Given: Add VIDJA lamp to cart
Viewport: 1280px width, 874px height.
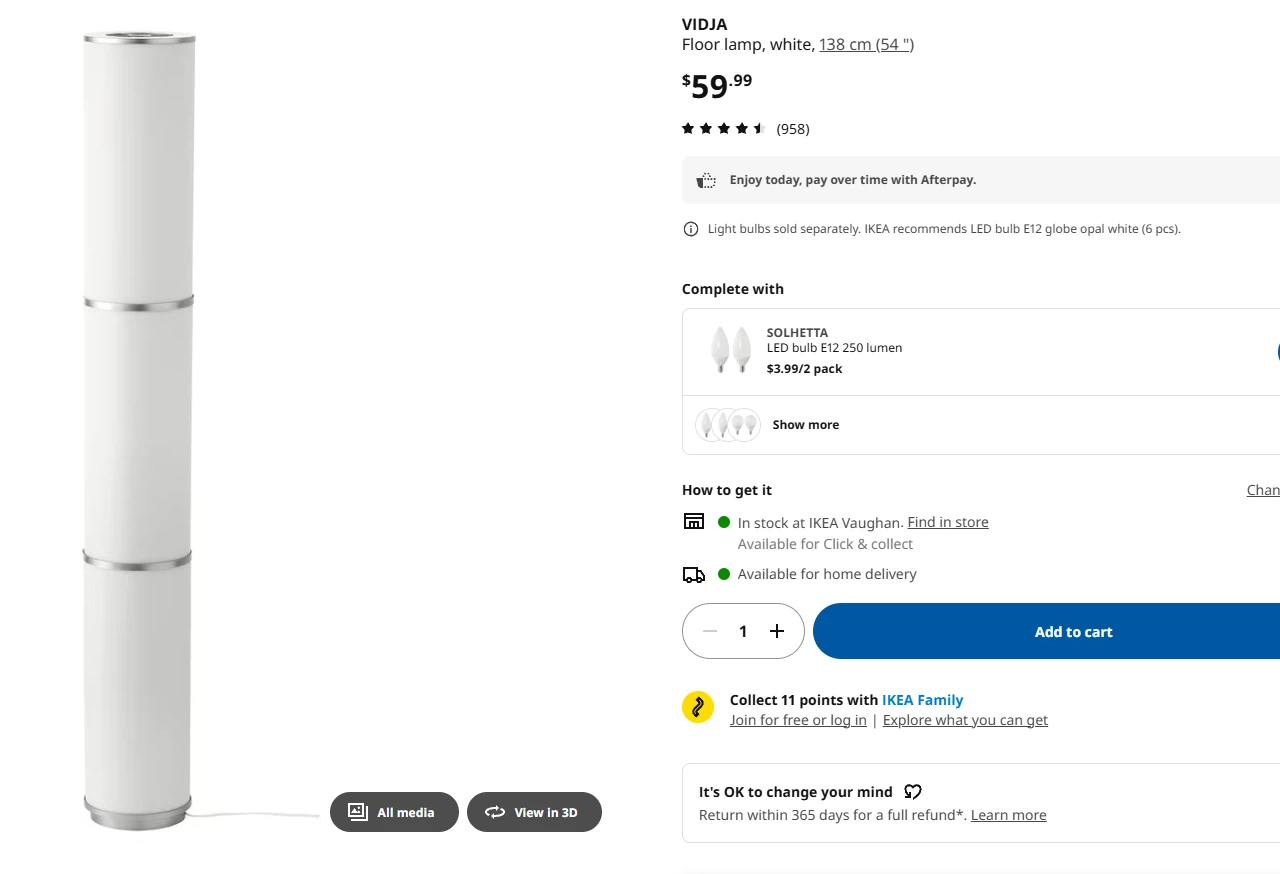Looking at the screenshot, I should (x=1047, y=631).
